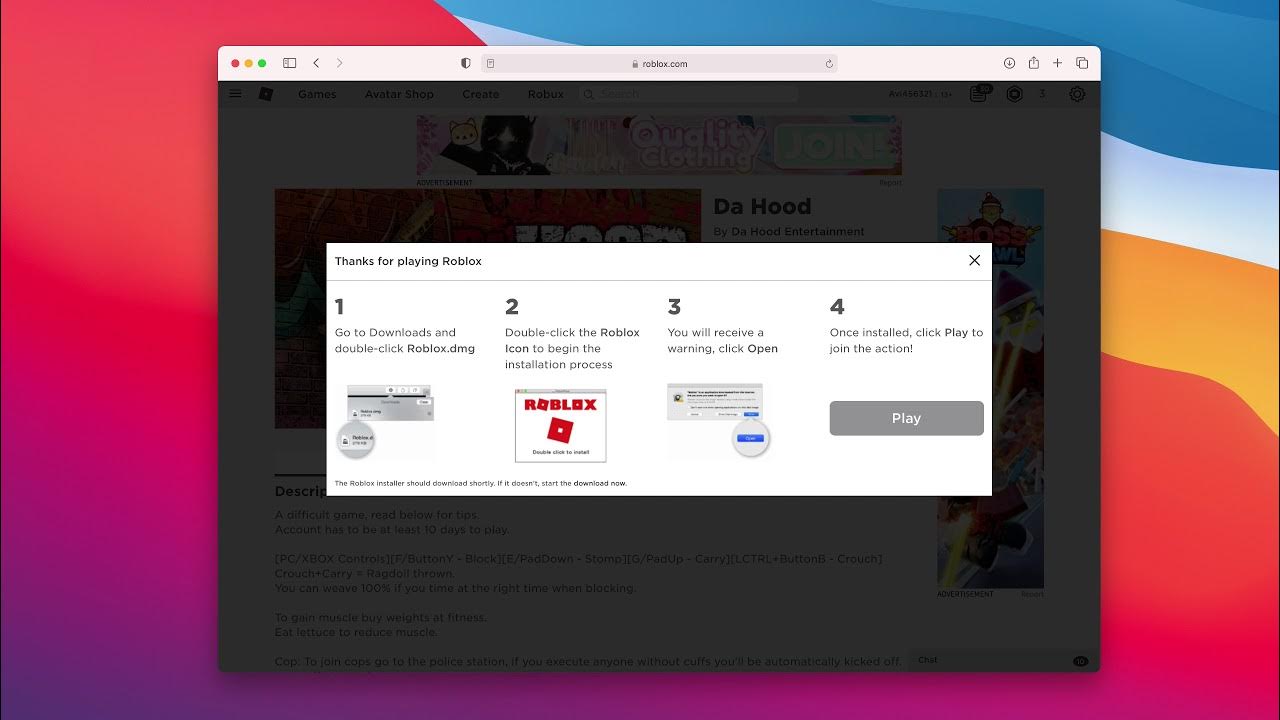Close the Thanks for playing Roblox dialog
The width and height of the screenshot is (1280, 720).
[x=974, y=260]
